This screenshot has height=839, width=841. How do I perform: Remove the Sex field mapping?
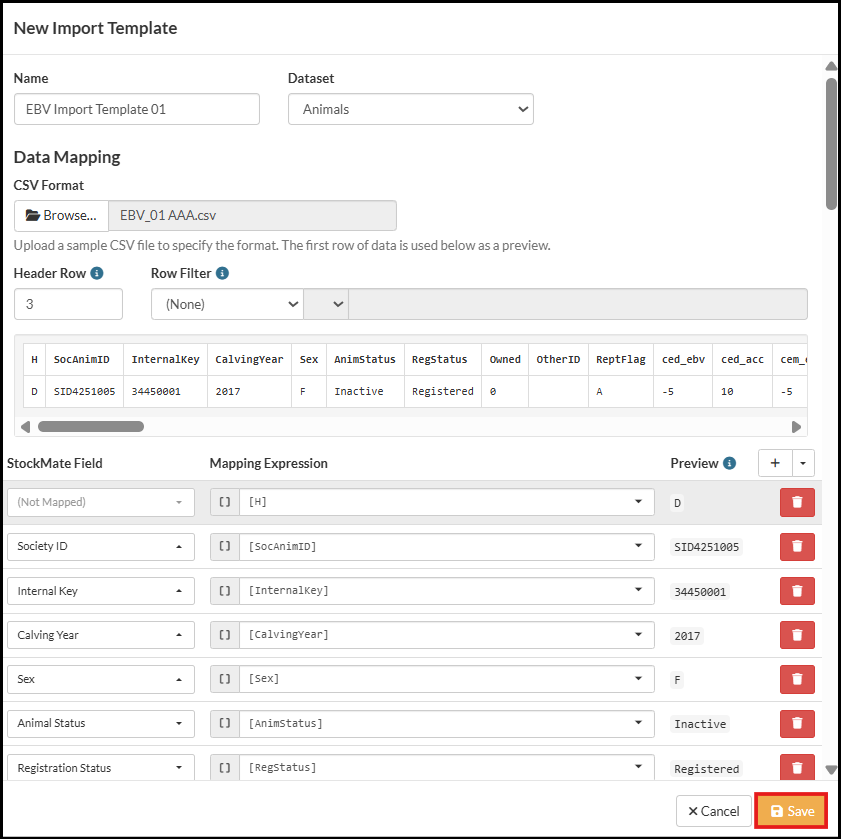point(797,679)
